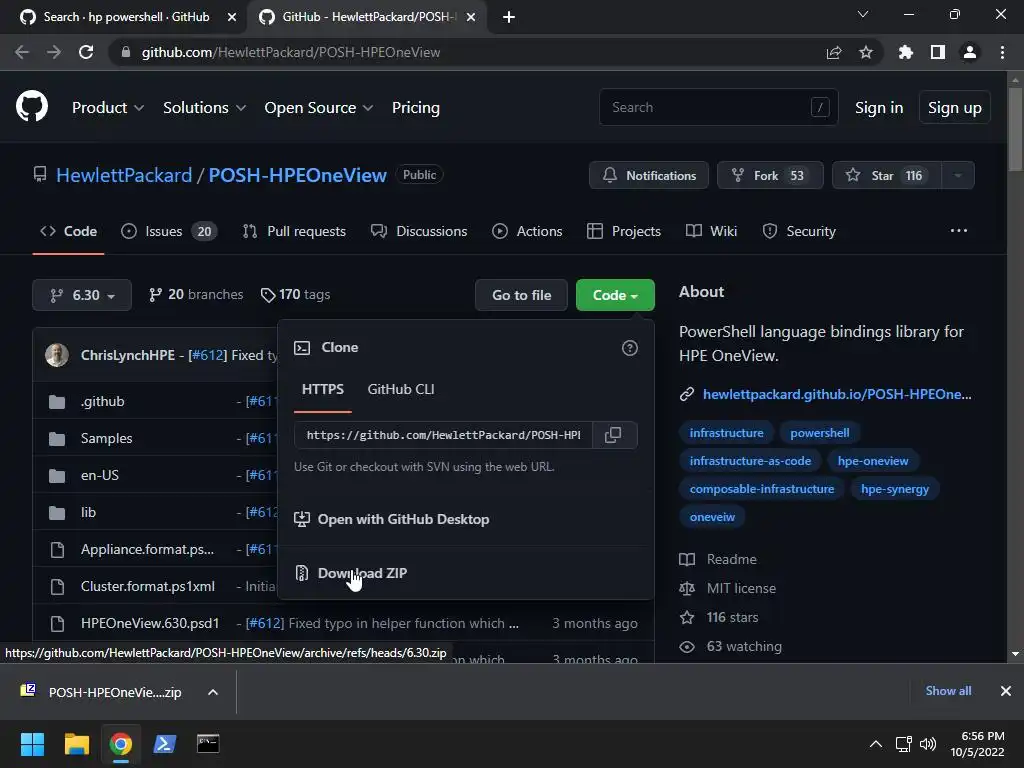The height and width of the screenshot is (768, 1024).
Task: Go back with browser arrow
Action: (22, 52)
